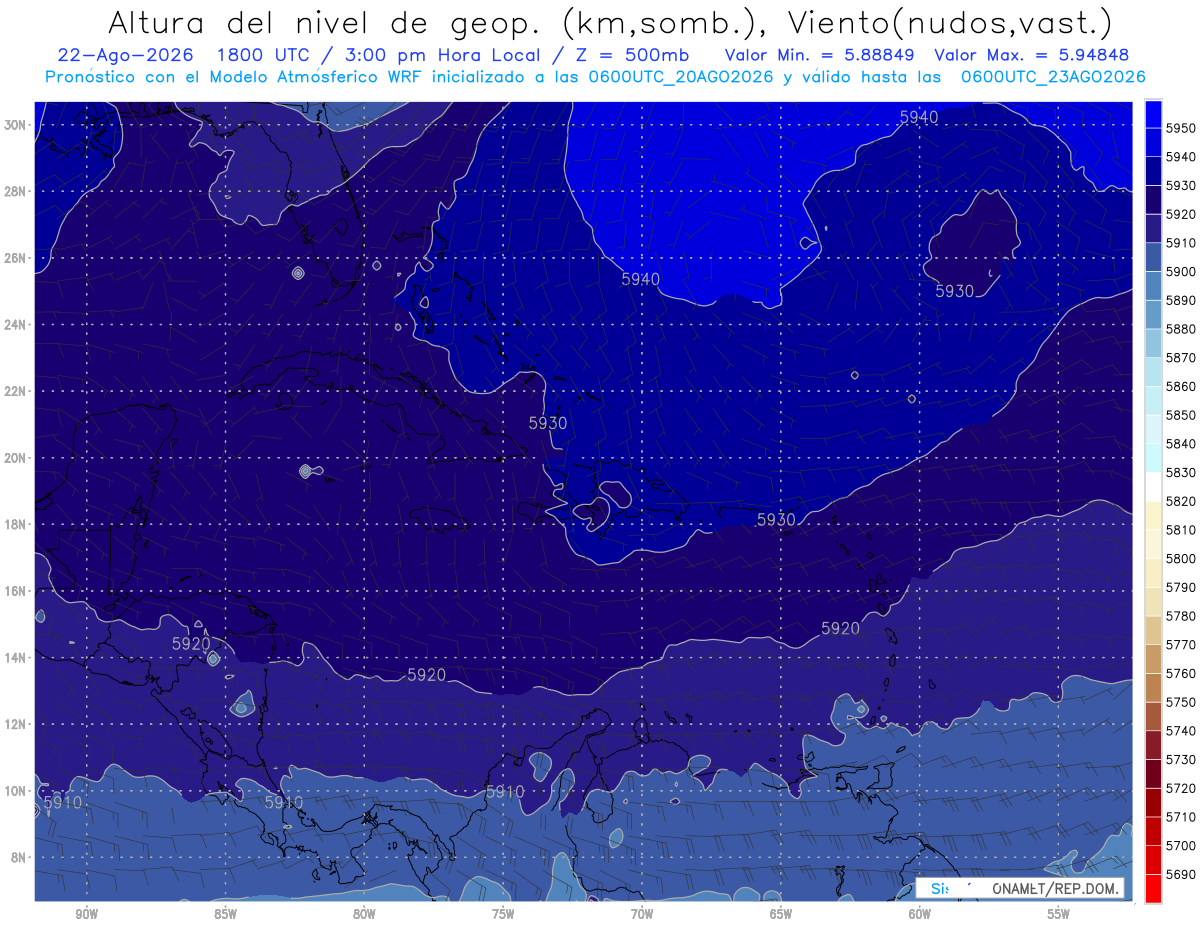Select the valid-until time '0600UTC_23AGO2026'
The height and width of the screenshot is (927, 1200).
coord(1054,77)
